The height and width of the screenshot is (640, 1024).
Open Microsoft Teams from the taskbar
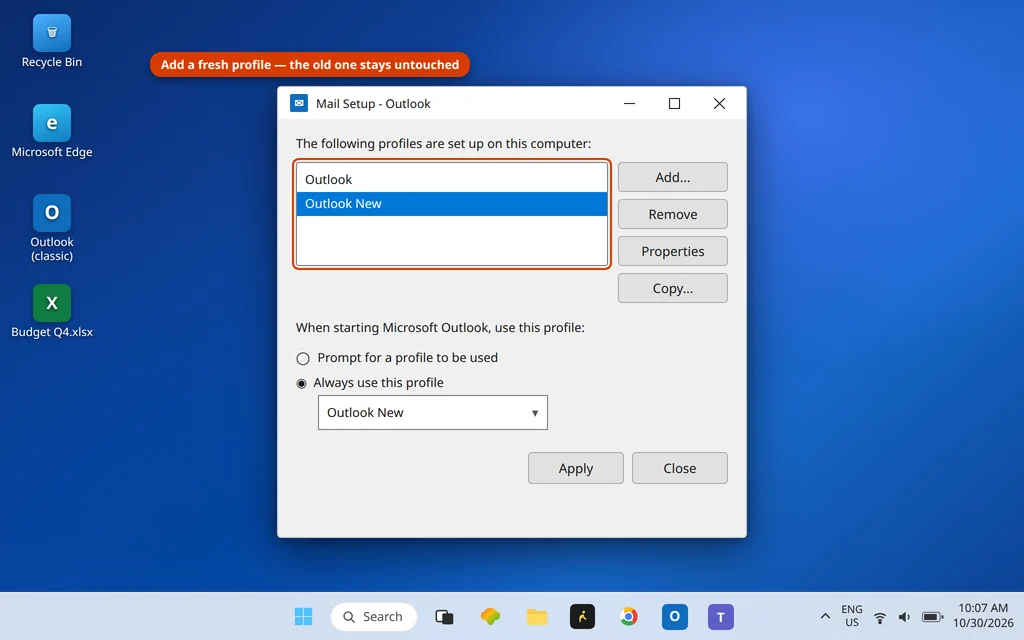[721, 616]
